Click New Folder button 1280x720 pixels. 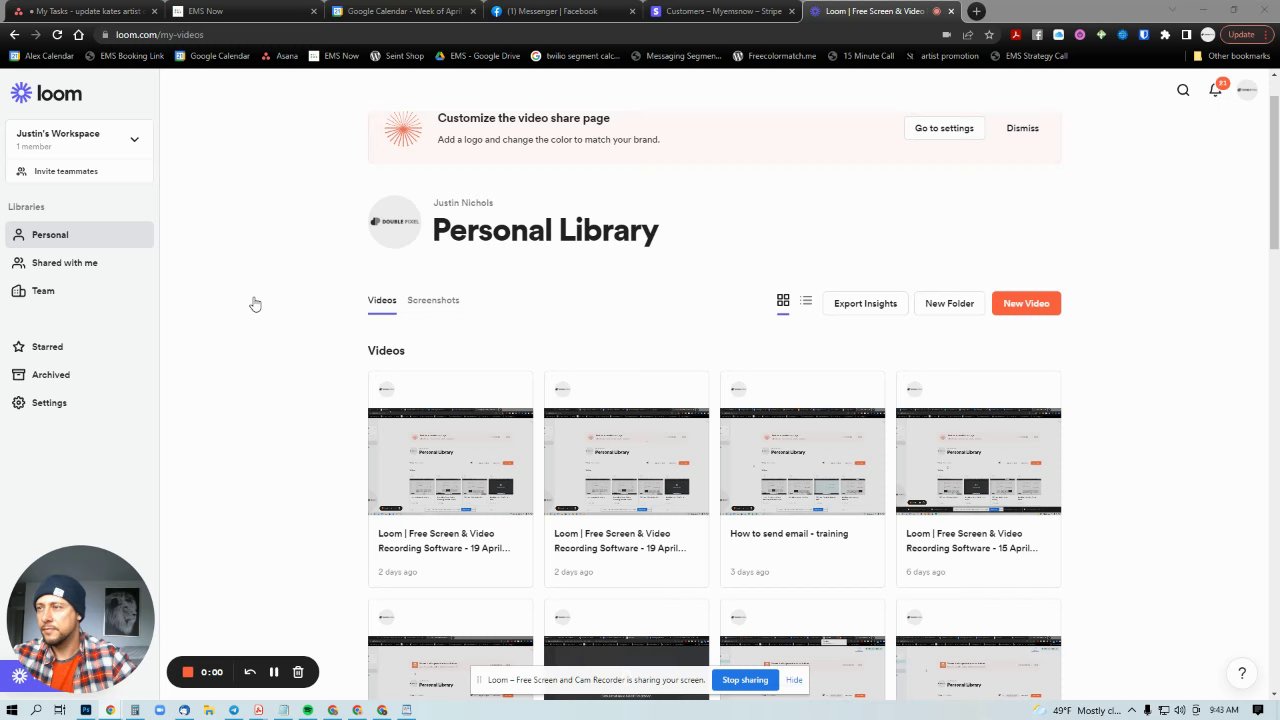point(949,303)
